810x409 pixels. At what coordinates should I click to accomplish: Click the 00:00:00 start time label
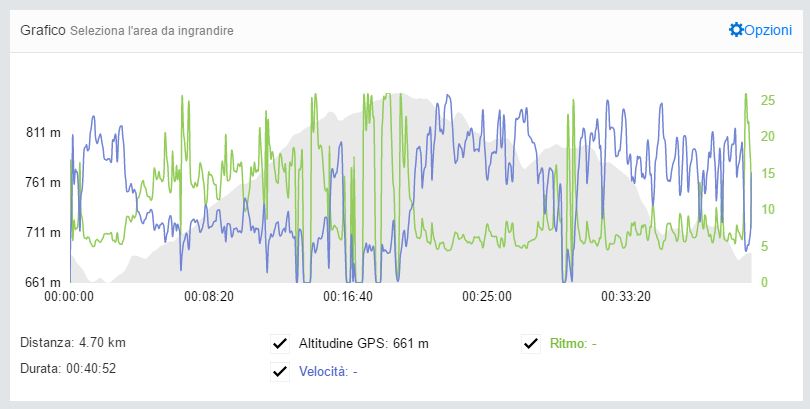pos(69,296)
